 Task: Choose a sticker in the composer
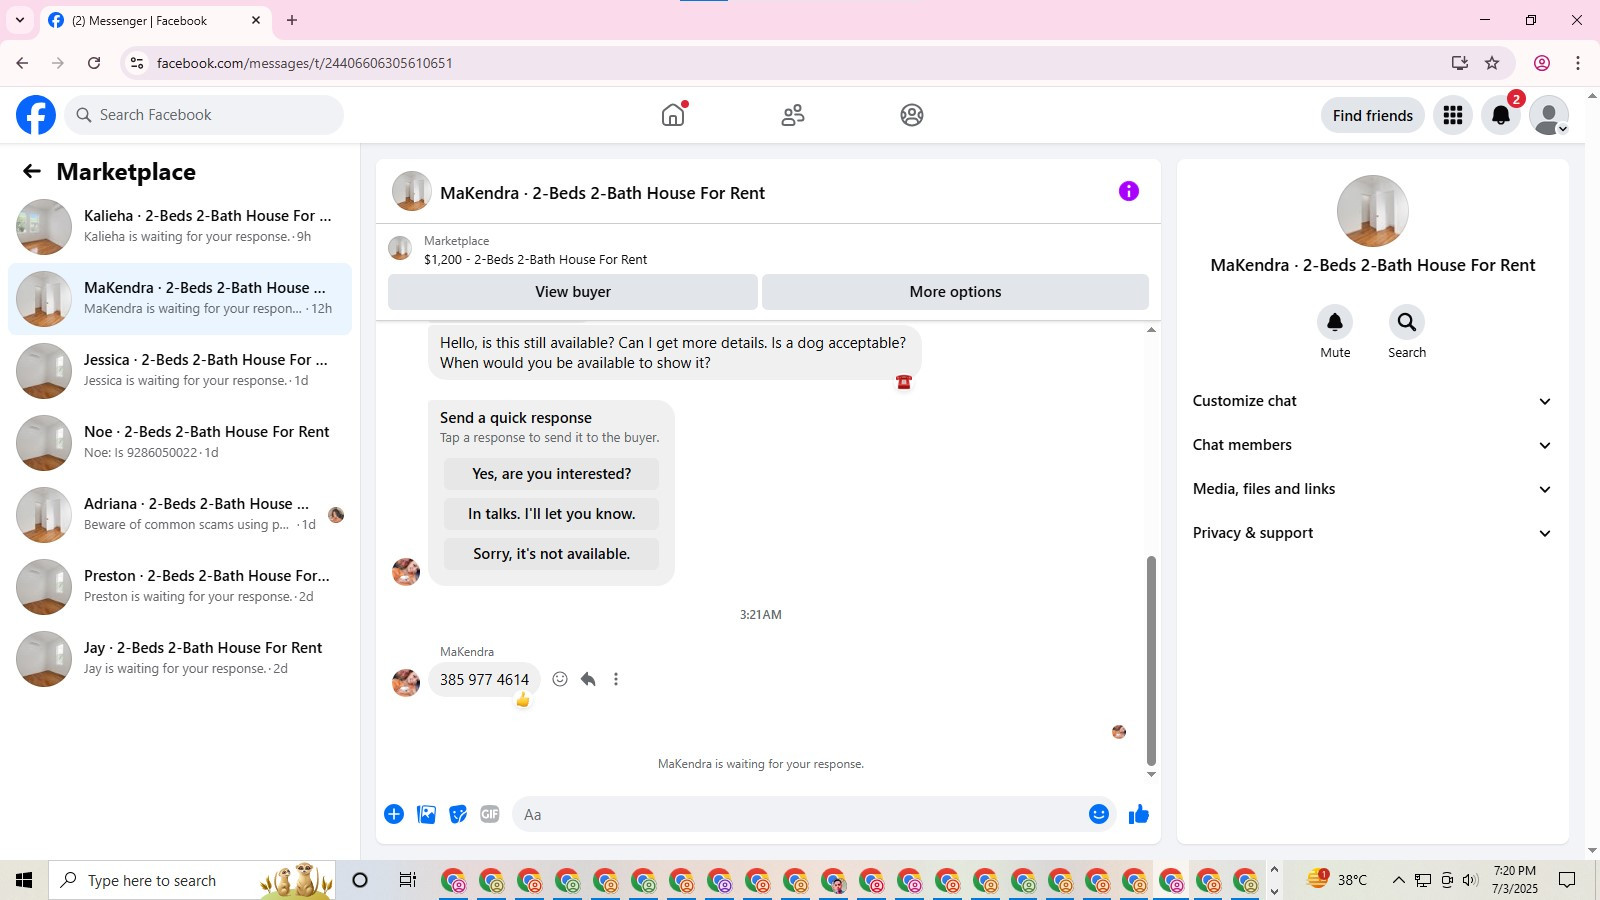click(458, 814)
